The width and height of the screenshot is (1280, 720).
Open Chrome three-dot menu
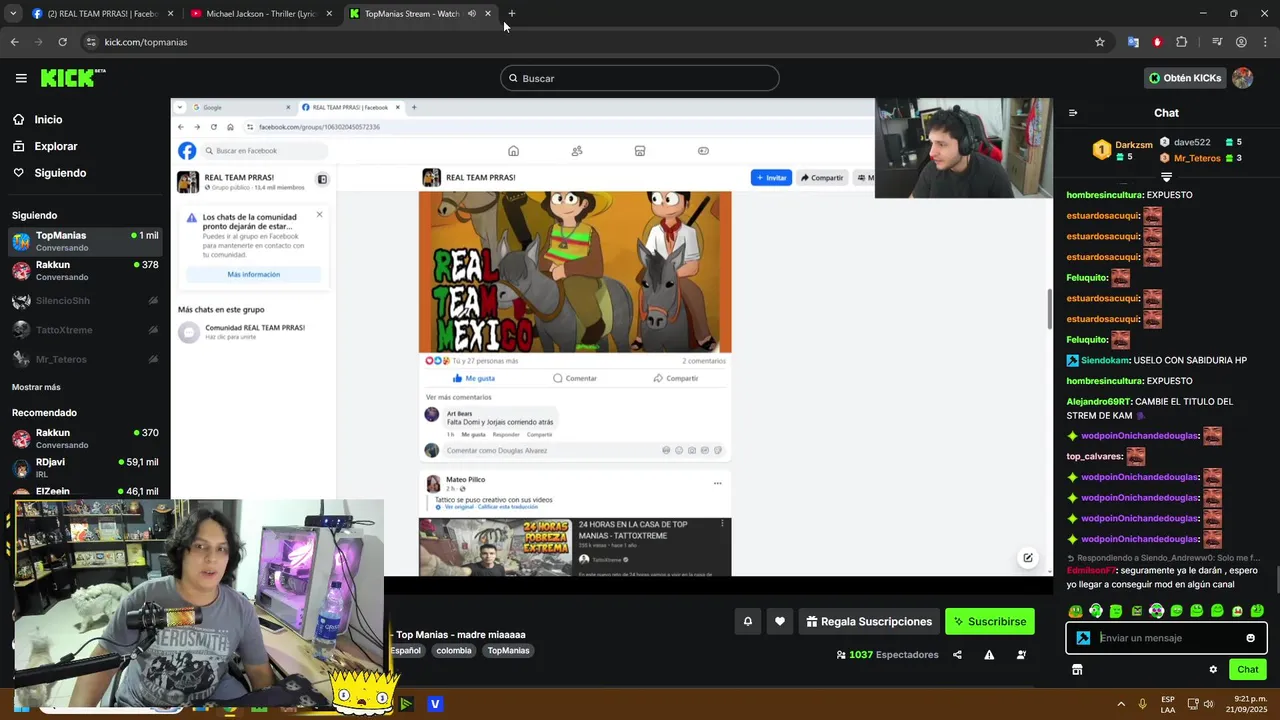point(1265,42)
